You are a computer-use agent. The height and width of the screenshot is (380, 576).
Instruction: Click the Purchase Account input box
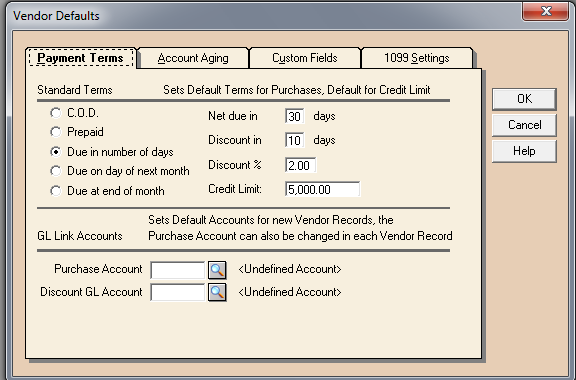[x=177, y=270]
